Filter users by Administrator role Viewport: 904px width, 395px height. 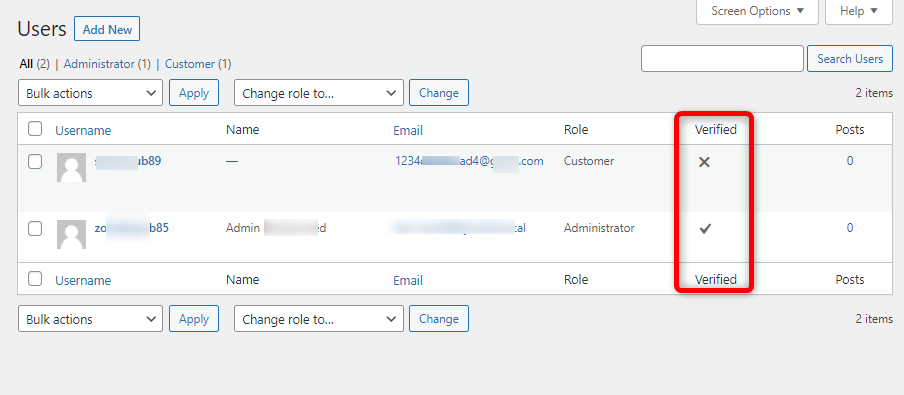point(99,64)
